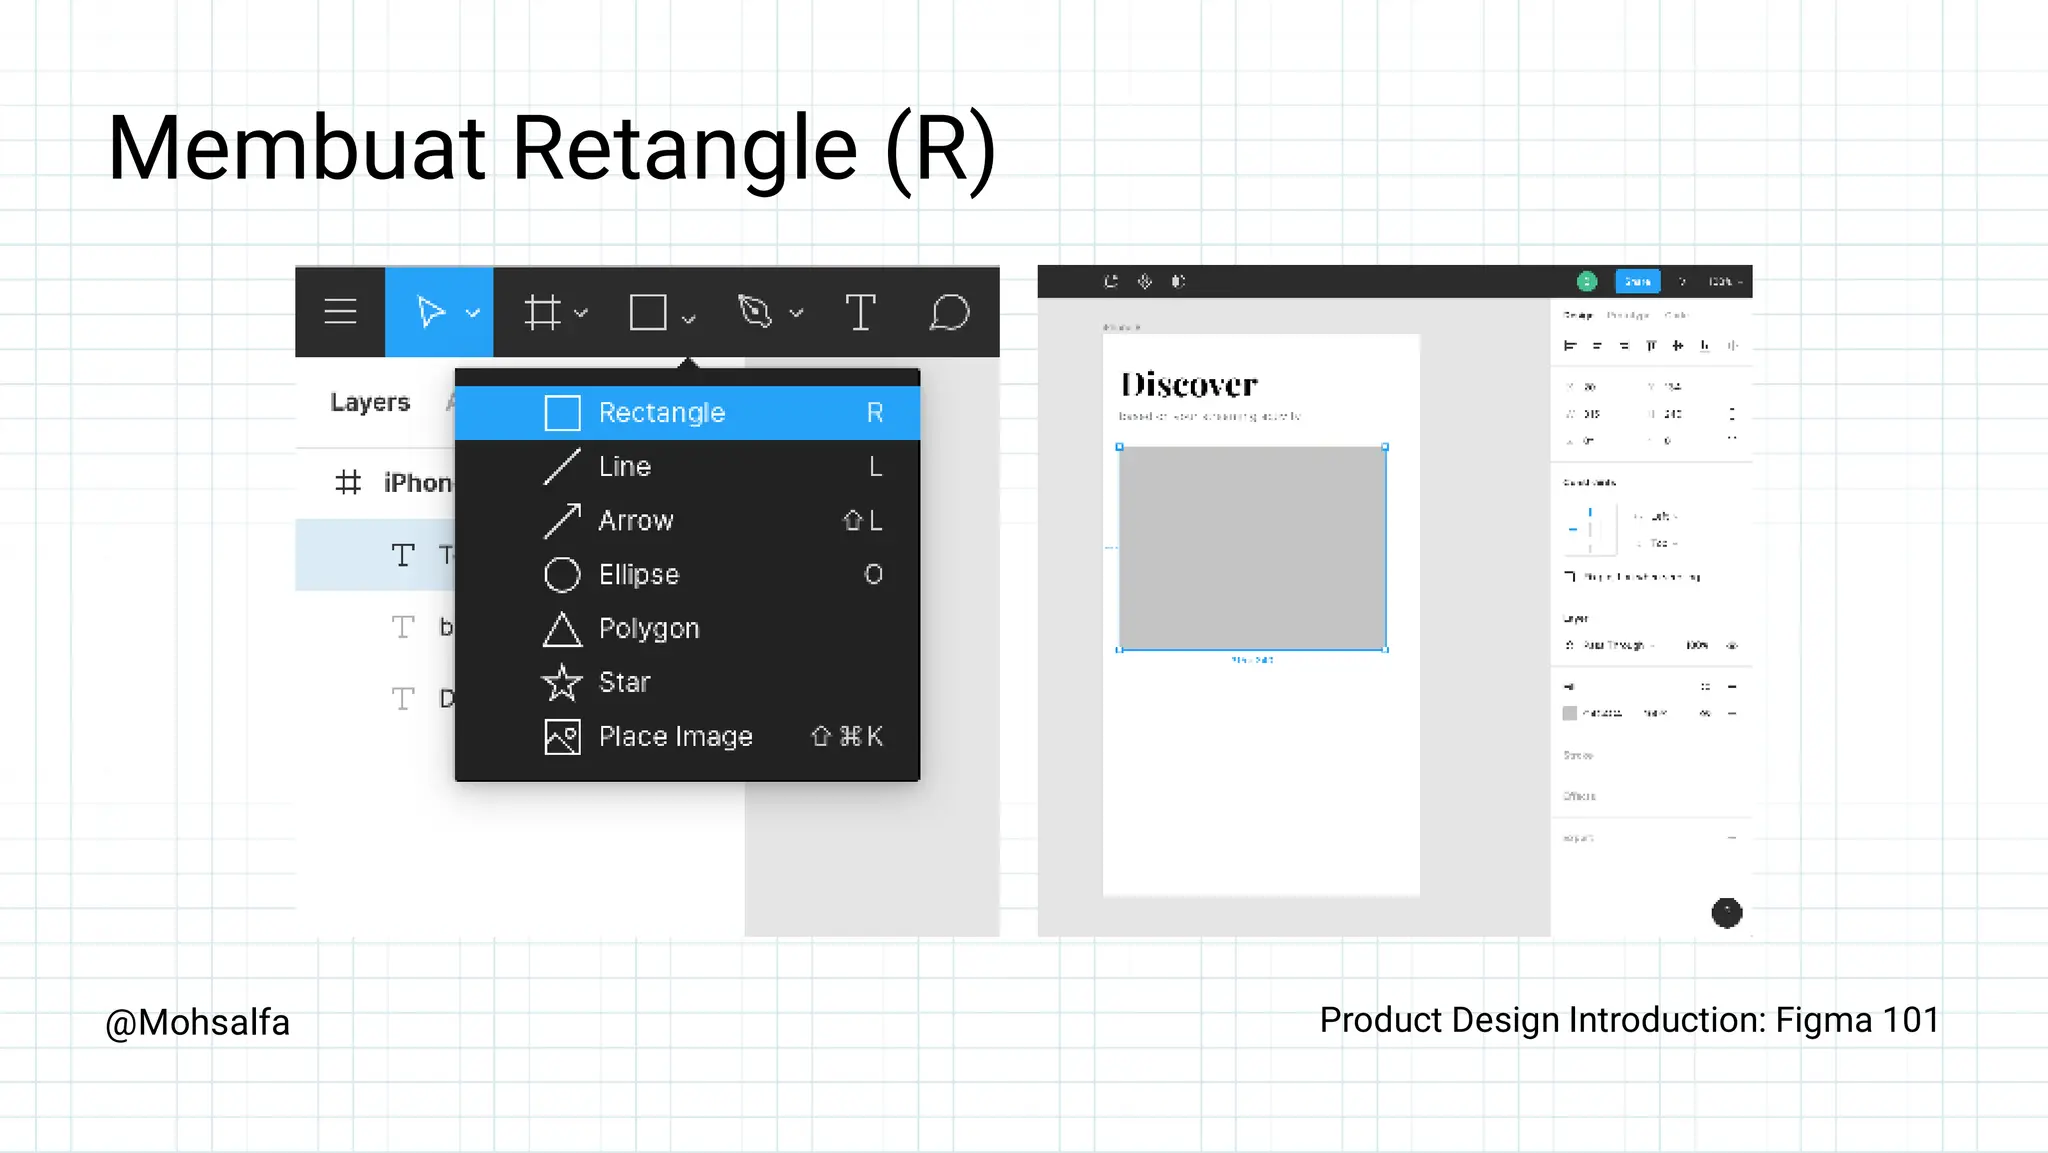Viewport: 2048px width, 1153px height.
Task: Open the Layers tab
Action: click(370, 402)
